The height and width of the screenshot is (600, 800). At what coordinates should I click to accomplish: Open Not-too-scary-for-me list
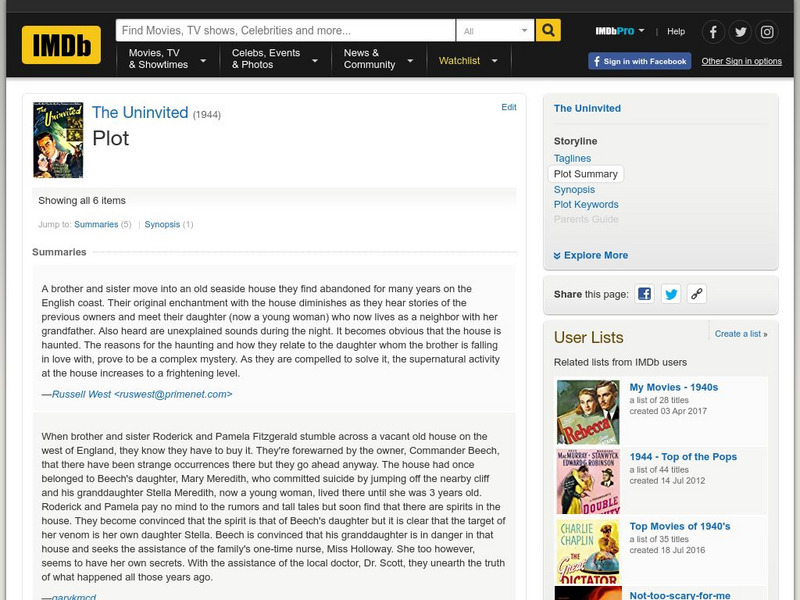click(680, 595)
